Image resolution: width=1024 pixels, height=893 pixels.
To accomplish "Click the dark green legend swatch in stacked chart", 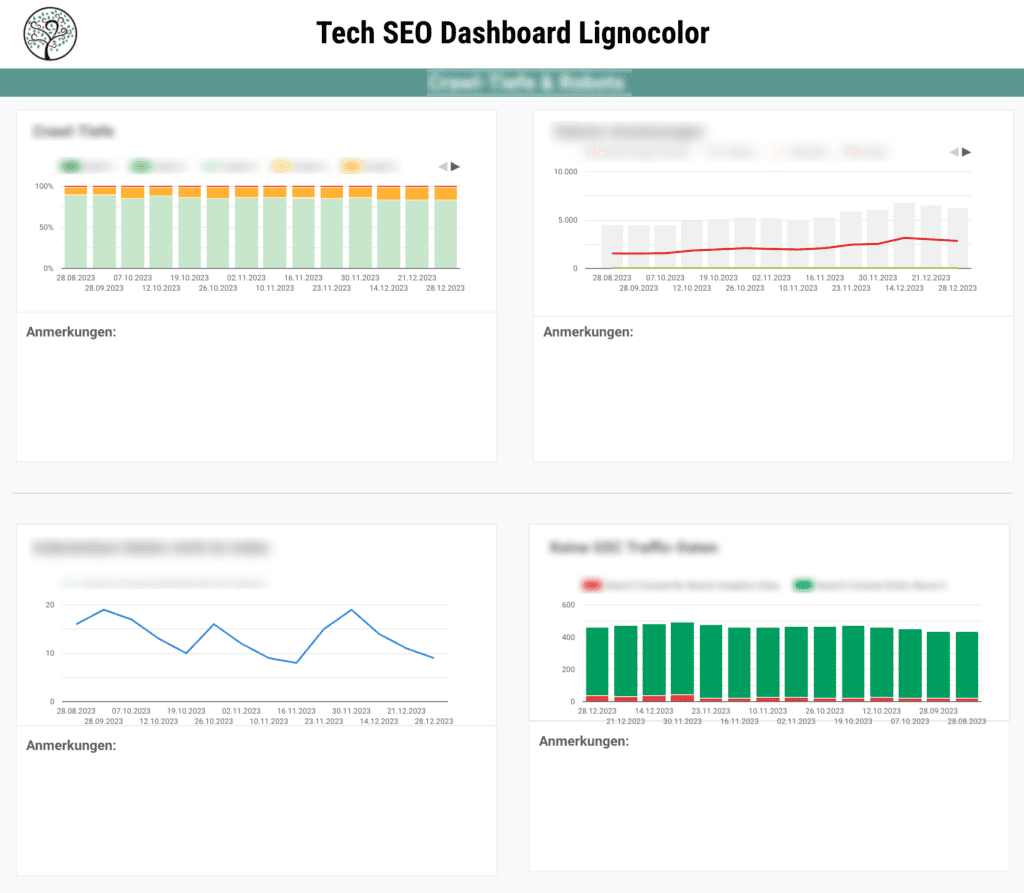I will pos(70,167).
